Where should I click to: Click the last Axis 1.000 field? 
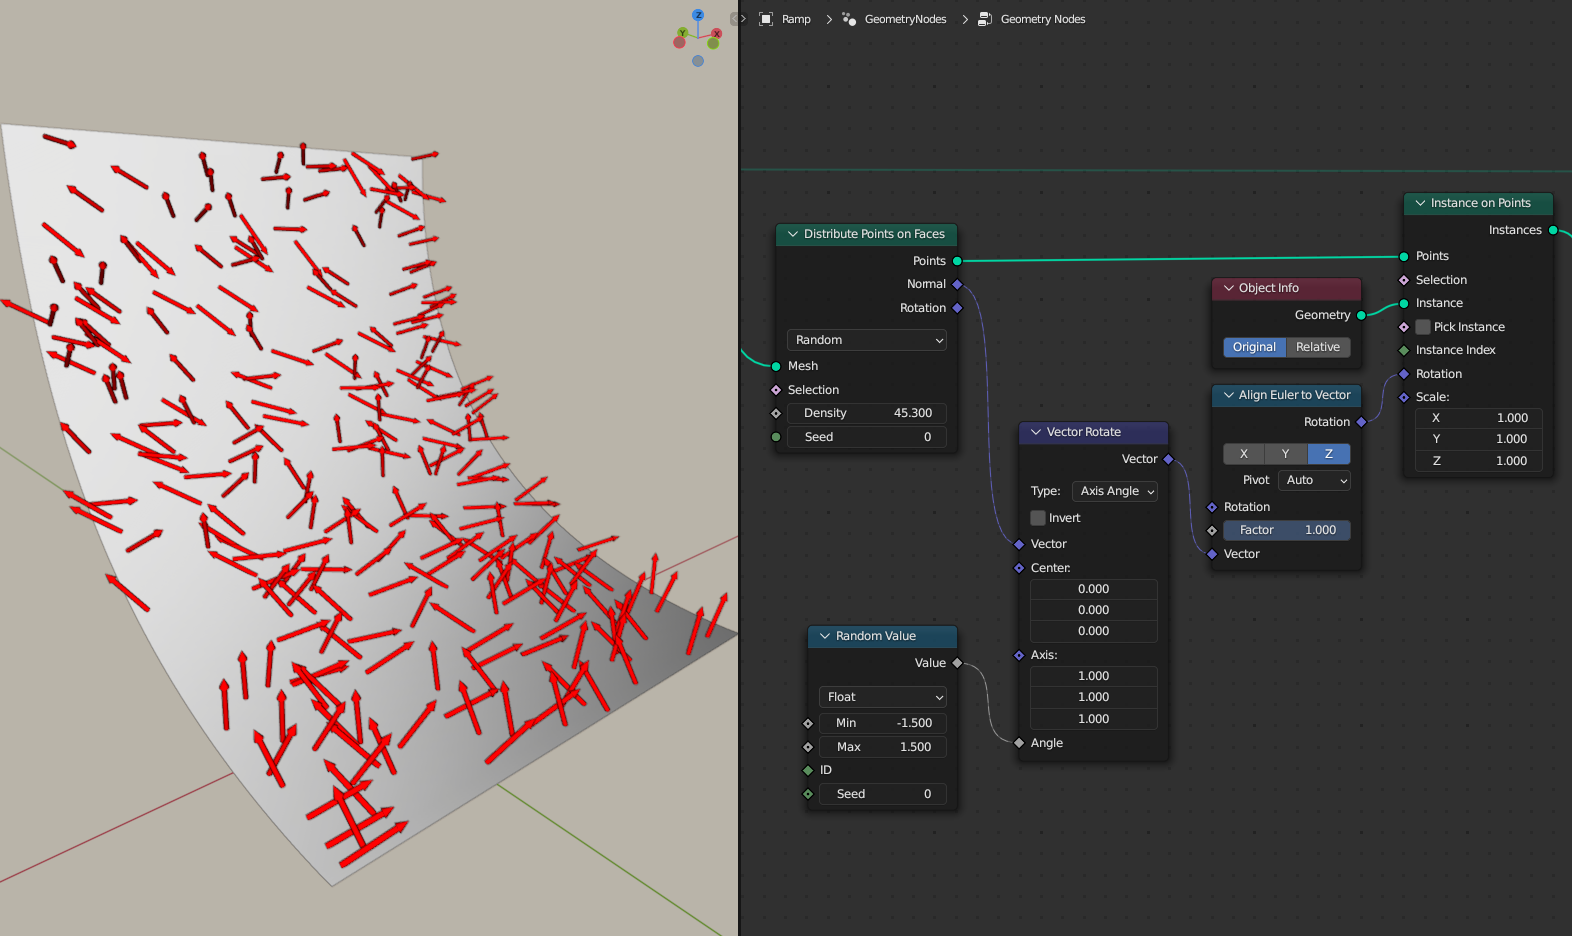[x=1094, y=719]
